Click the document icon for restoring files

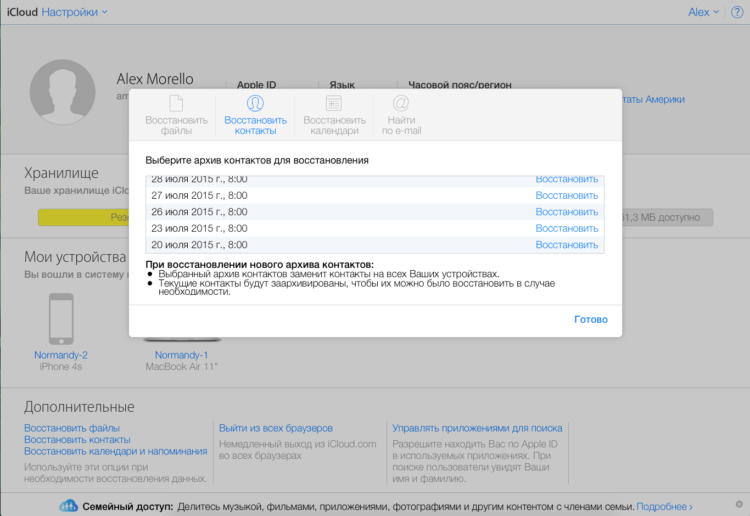click(176, 103)
